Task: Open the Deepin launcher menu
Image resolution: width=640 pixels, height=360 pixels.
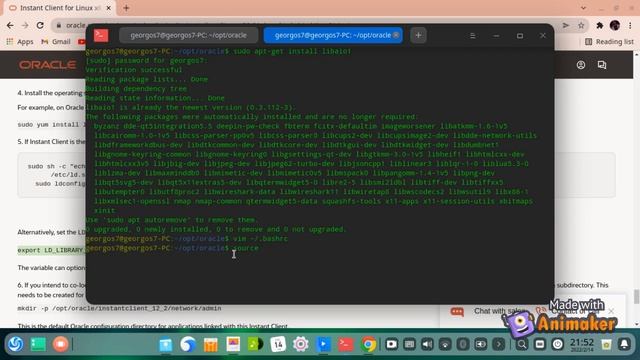Action: coord(16,344)
